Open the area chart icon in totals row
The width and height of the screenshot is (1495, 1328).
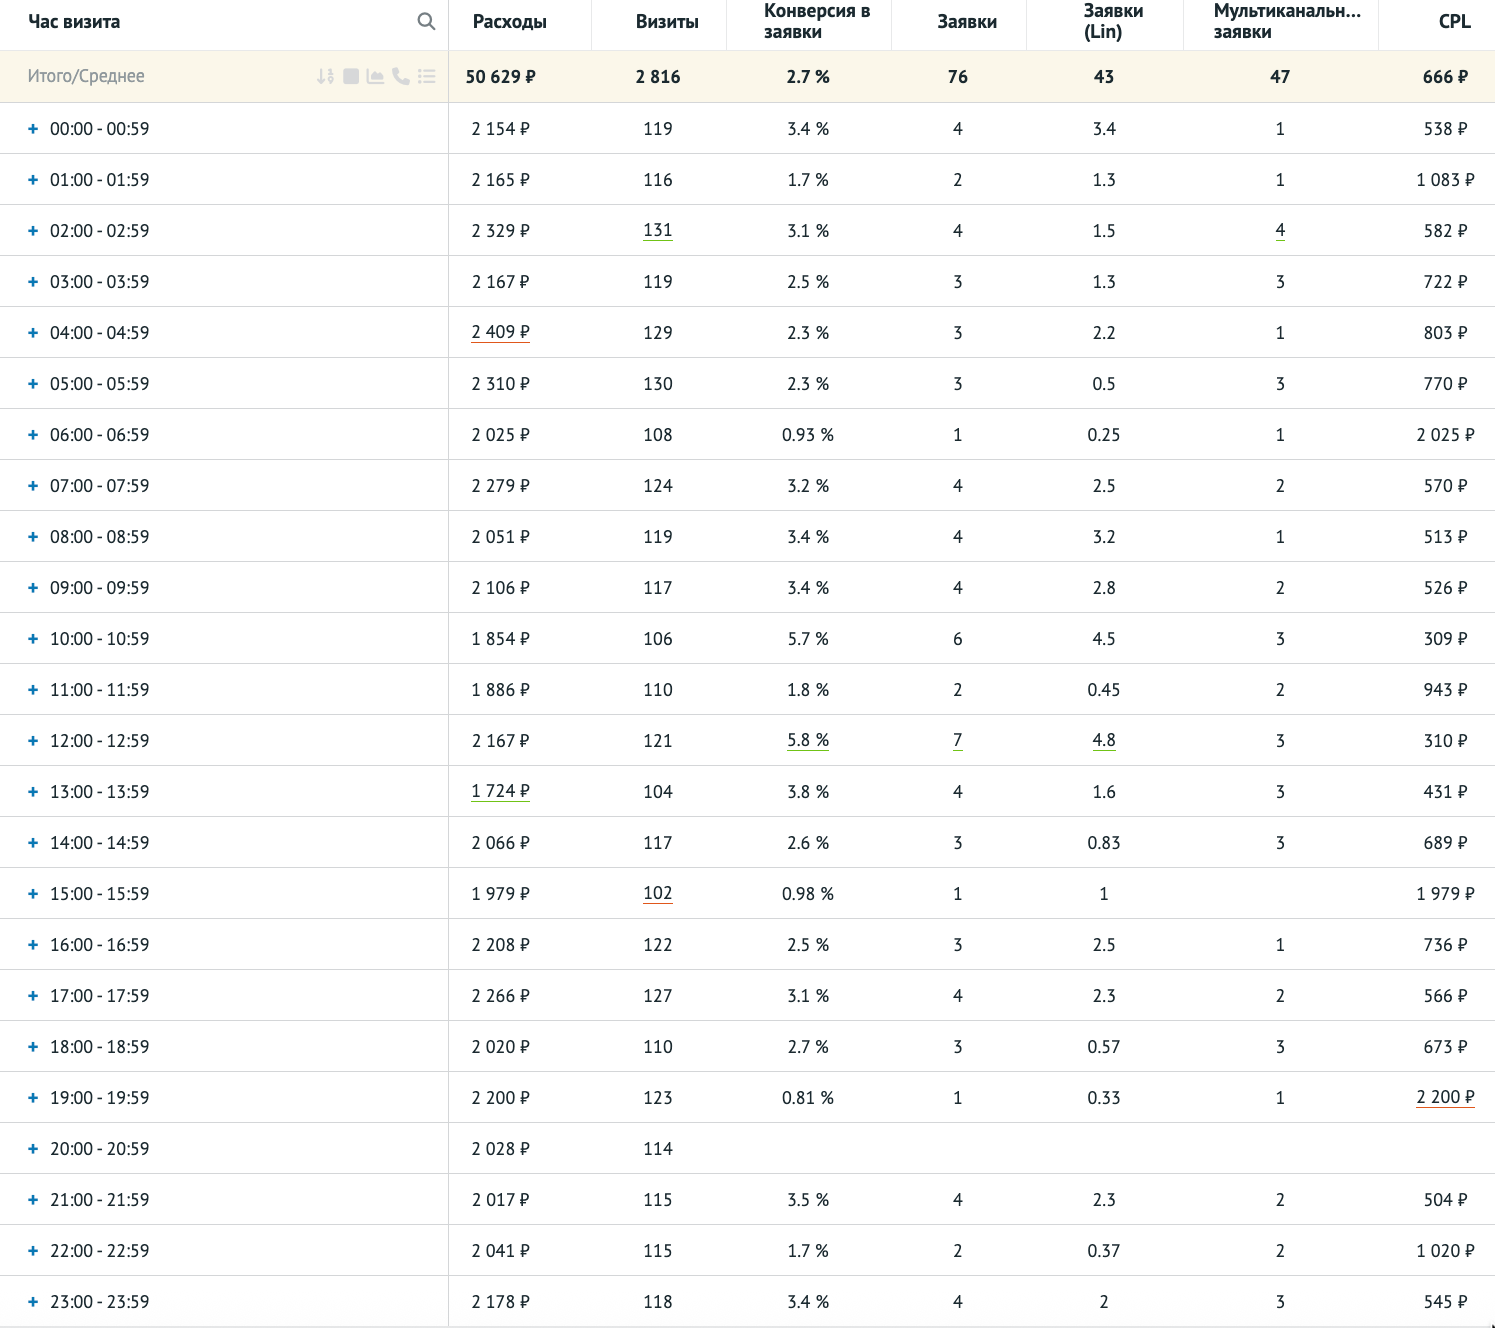click(x=376, y=76)
